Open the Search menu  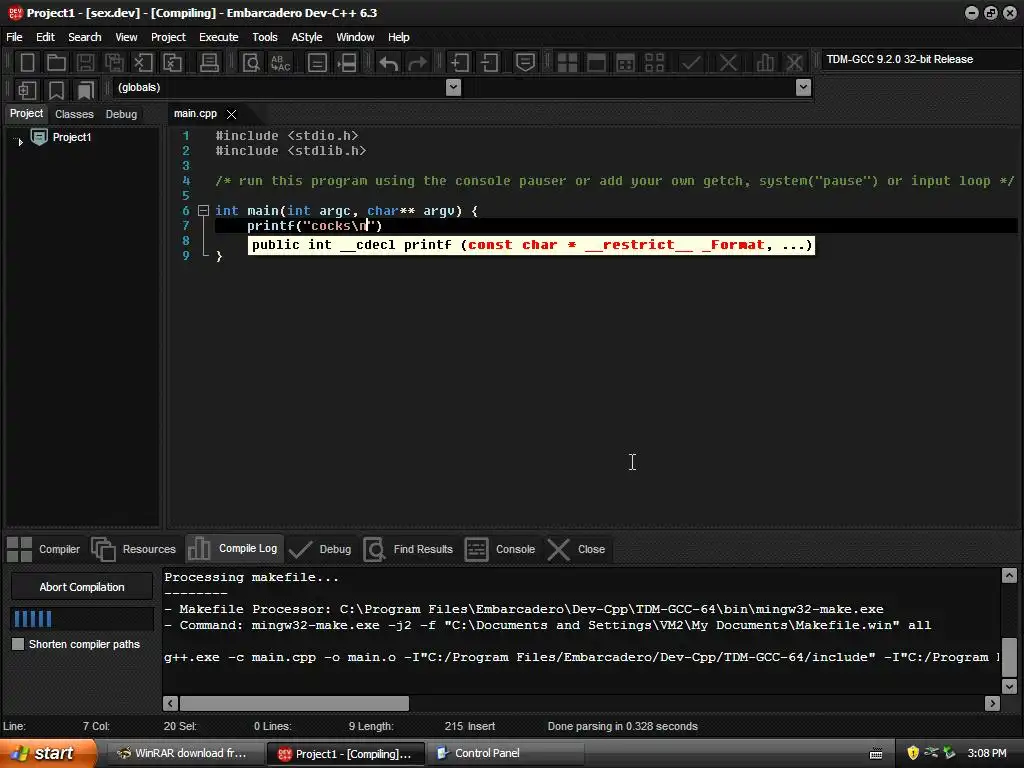click(x=85, y=37)
